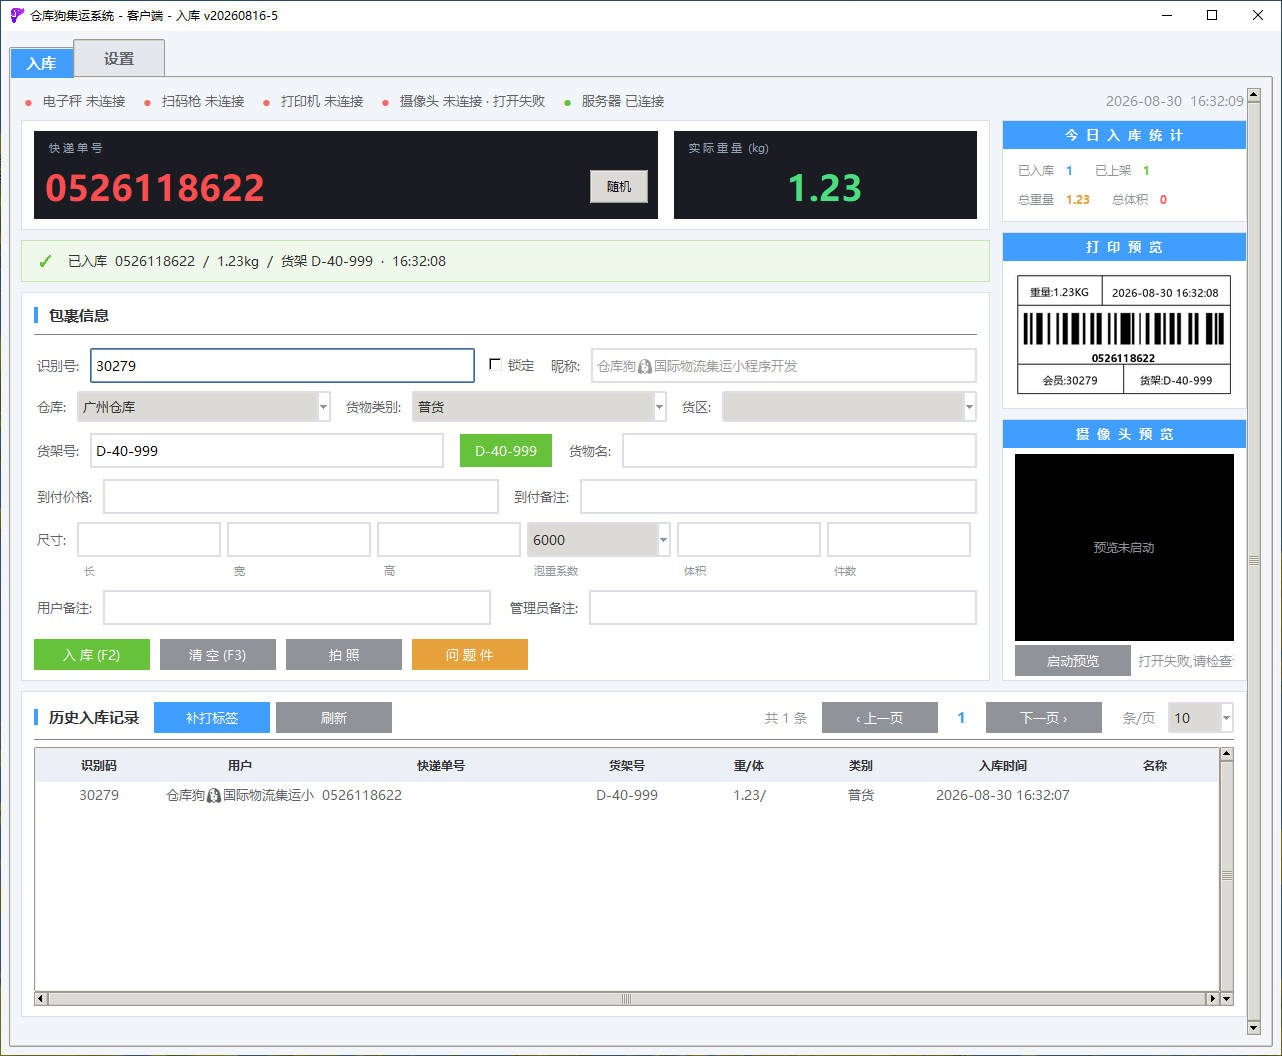Click the history table horizontal scrollbar
Screen dimensions: 1282x1056
click(627, 998)
